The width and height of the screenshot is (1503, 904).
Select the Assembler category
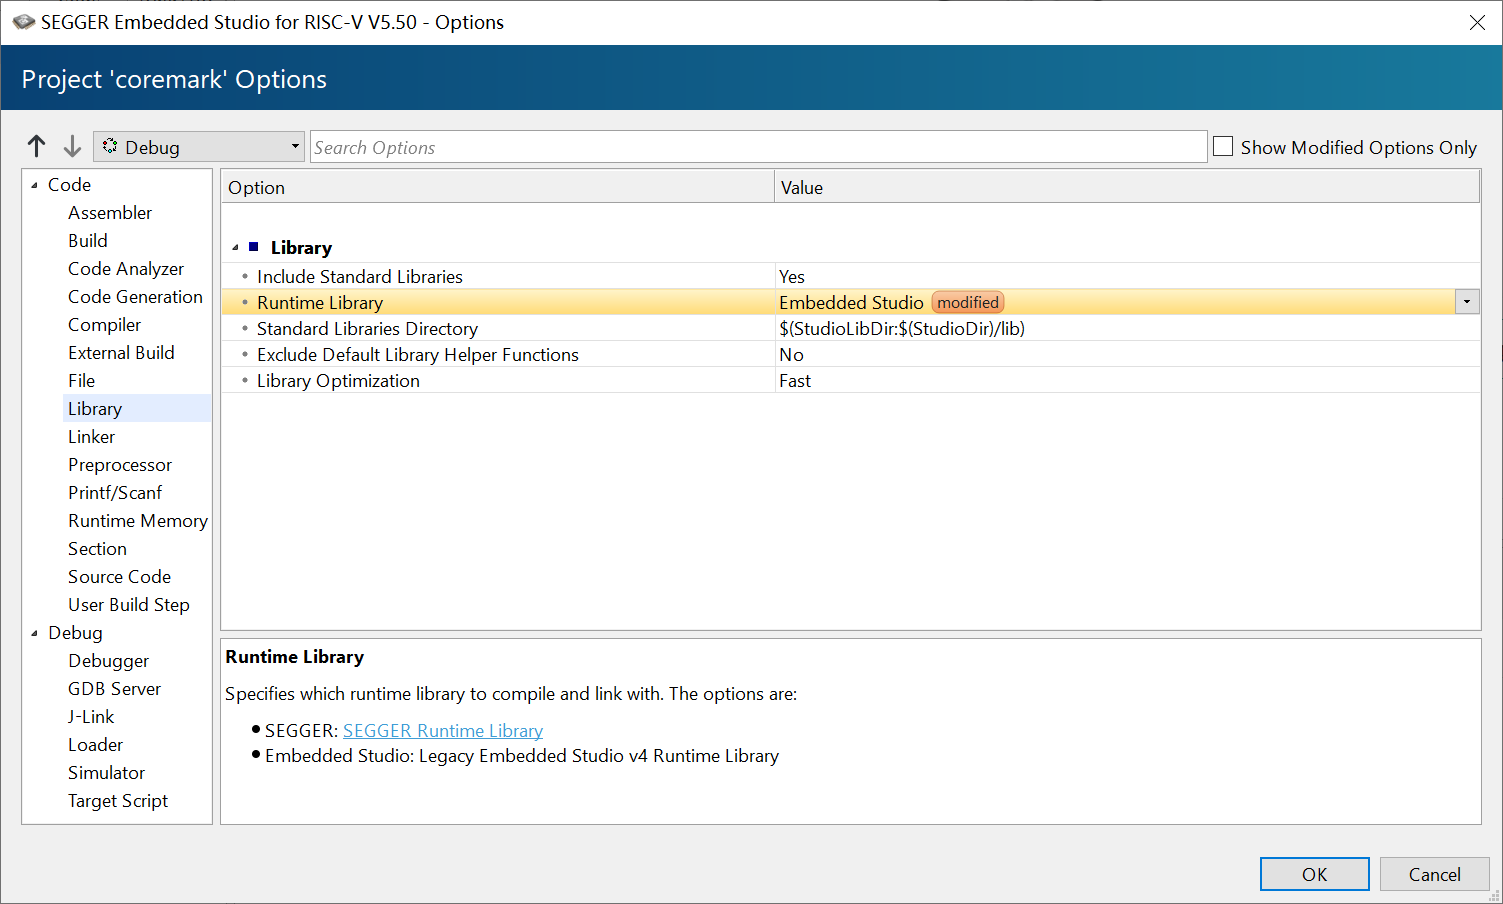pyautogui.click(x=110, y=213)
